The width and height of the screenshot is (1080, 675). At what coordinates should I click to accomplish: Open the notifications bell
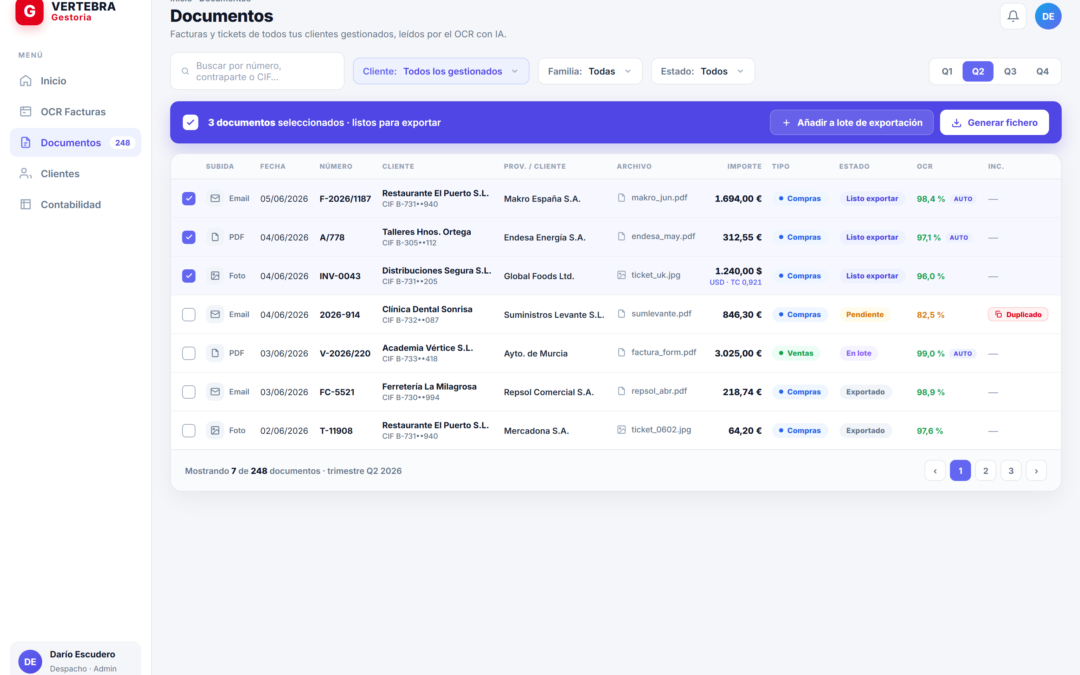(1012, 16)
